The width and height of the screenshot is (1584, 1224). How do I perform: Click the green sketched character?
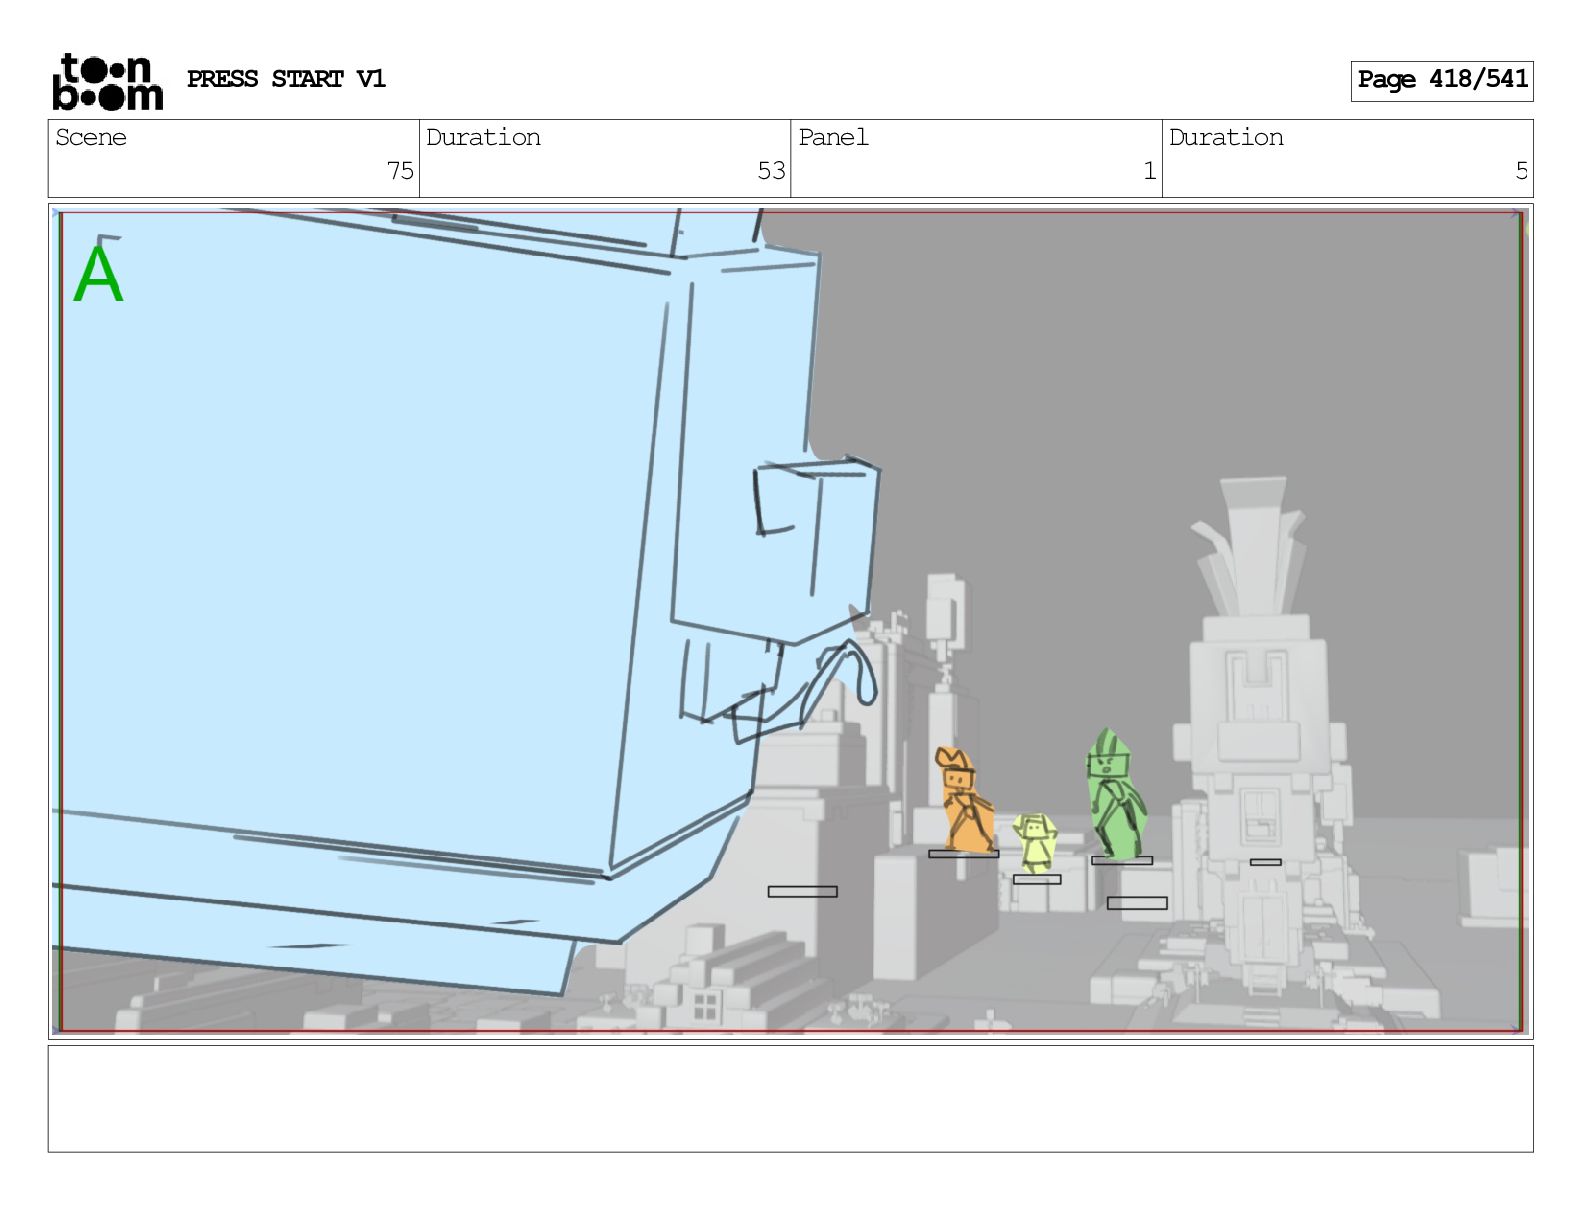pyautogui.click(x=1114, y=794)
